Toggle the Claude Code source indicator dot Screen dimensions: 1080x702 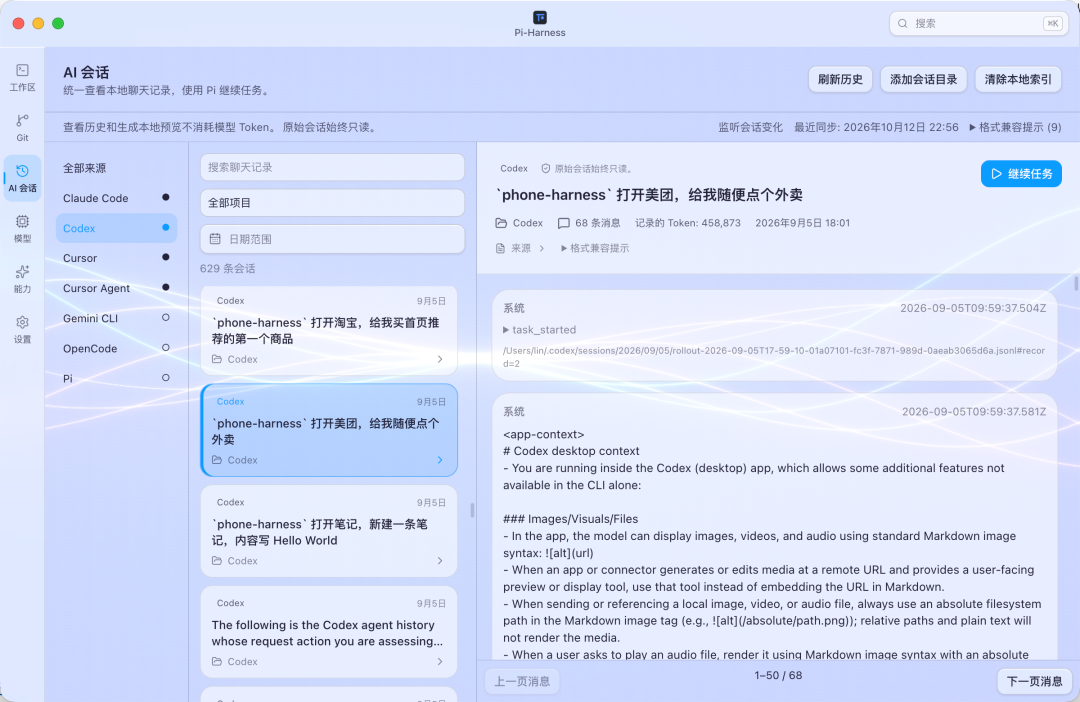165,198
